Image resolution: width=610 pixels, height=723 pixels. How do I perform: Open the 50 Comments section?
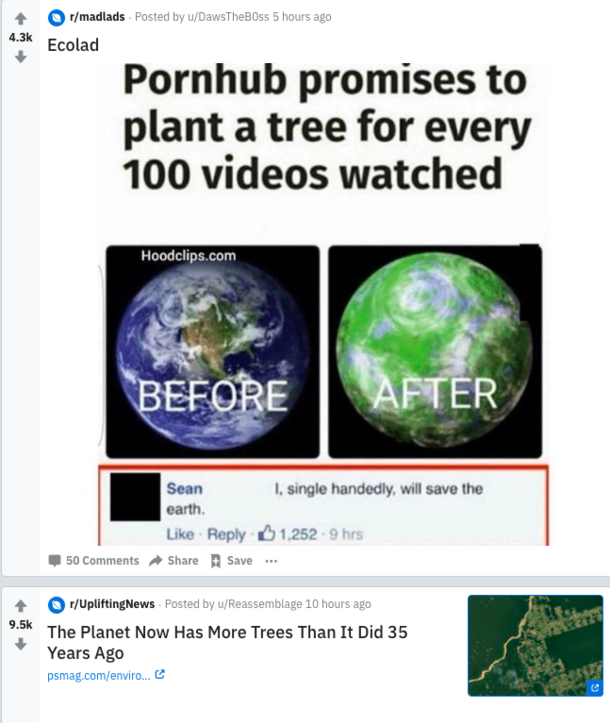94,561
